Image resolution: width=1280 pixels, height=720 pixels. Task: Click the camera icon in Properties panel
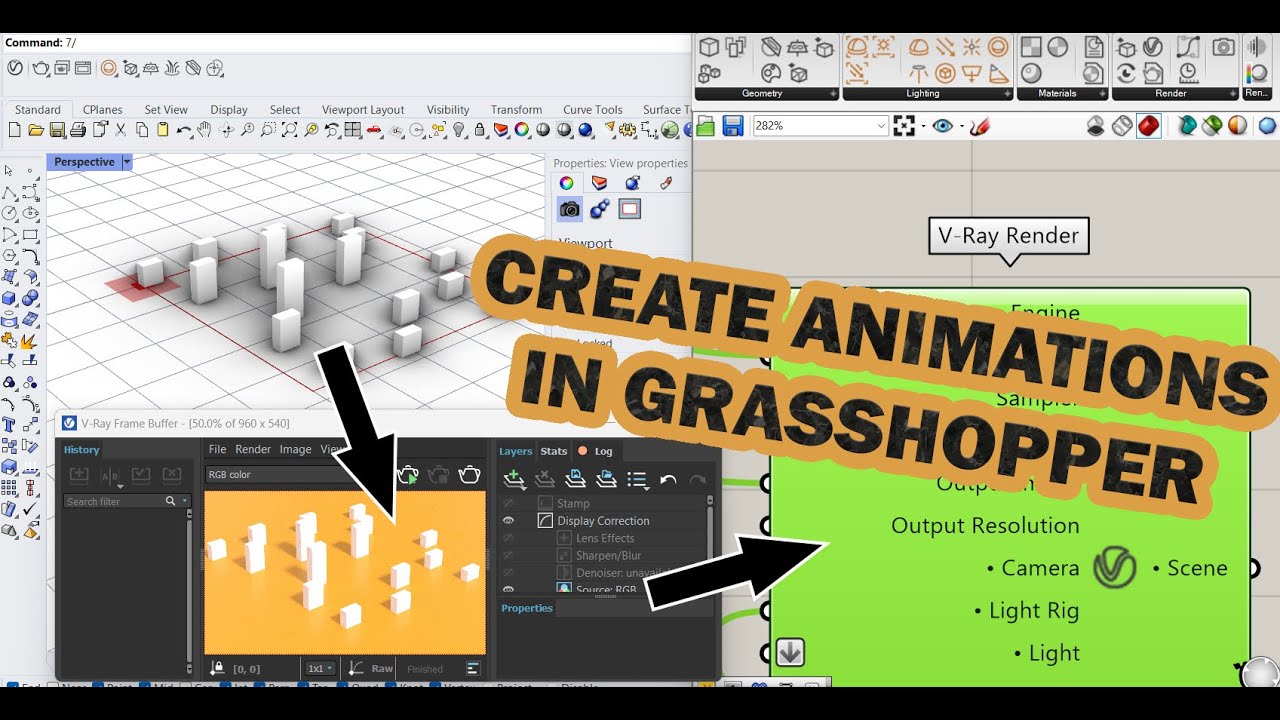coord(569,208)
